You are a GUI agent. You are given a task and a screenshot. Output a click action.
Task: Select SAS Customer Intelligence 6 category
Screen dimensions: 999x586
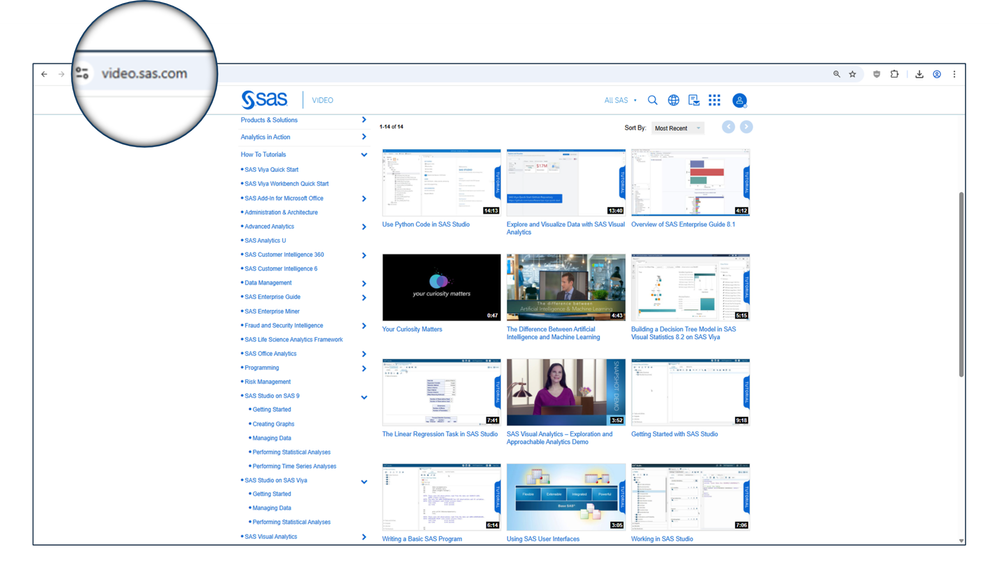[281, 268]
